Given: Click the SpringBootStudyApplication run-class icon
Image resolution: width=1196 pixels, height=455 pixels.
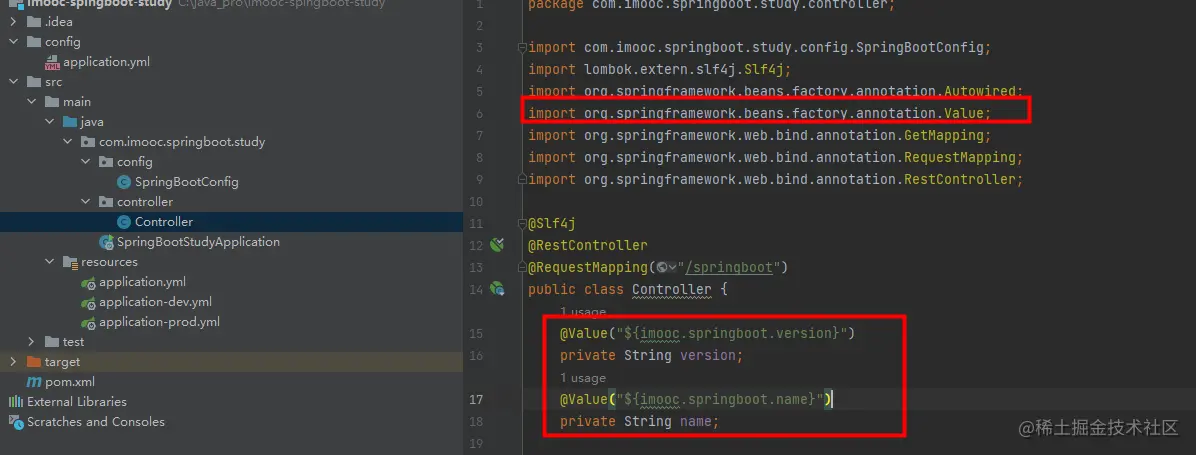Looking at the screenshot, I should click(106, 242).
